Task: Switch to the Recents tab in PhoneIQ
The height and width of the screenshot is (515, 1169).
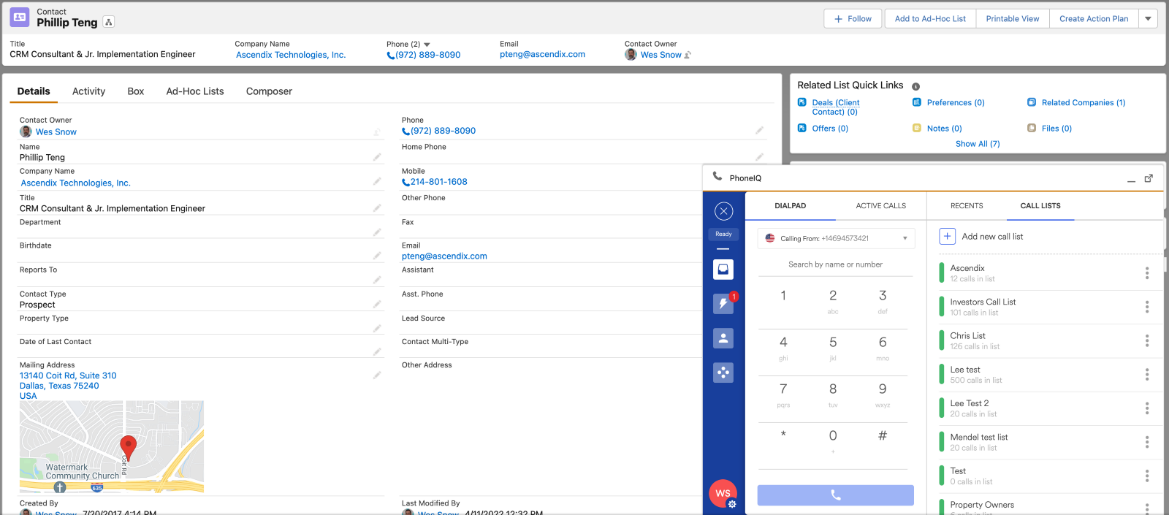Action: (966, 205)
